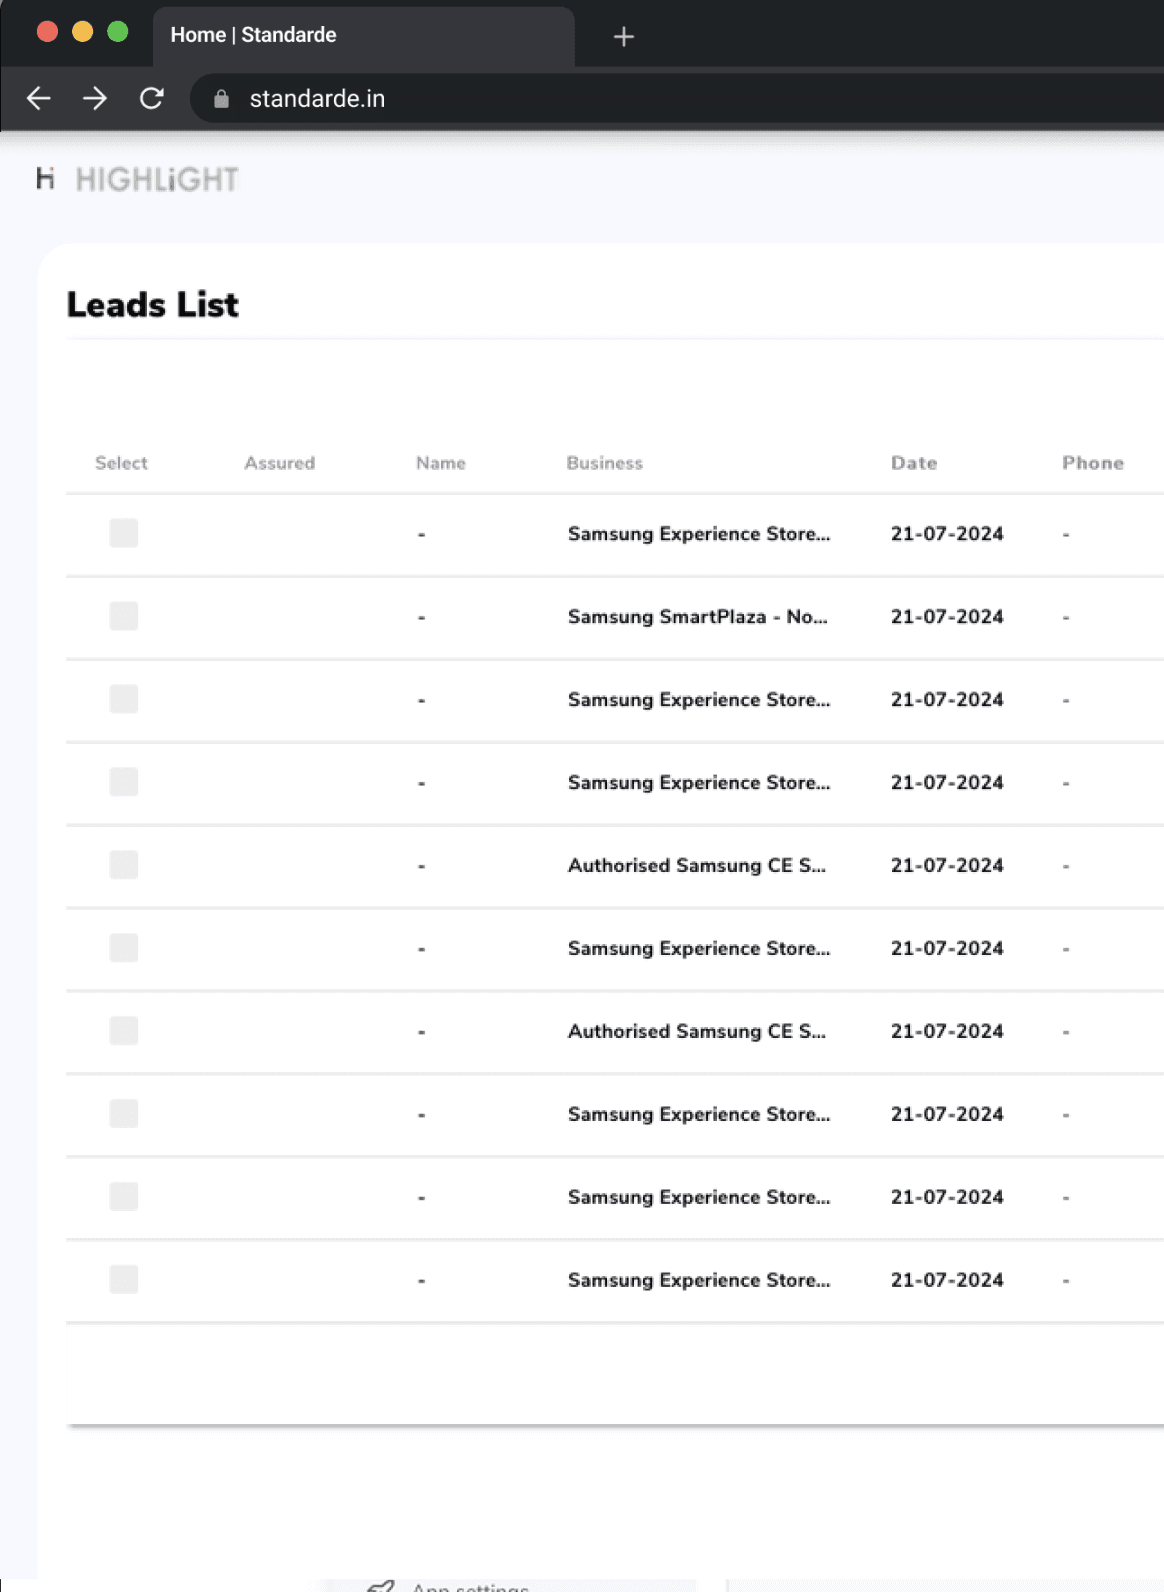Click the Leads List heading
The image size is (1164, 1592).
click(153, 305)
